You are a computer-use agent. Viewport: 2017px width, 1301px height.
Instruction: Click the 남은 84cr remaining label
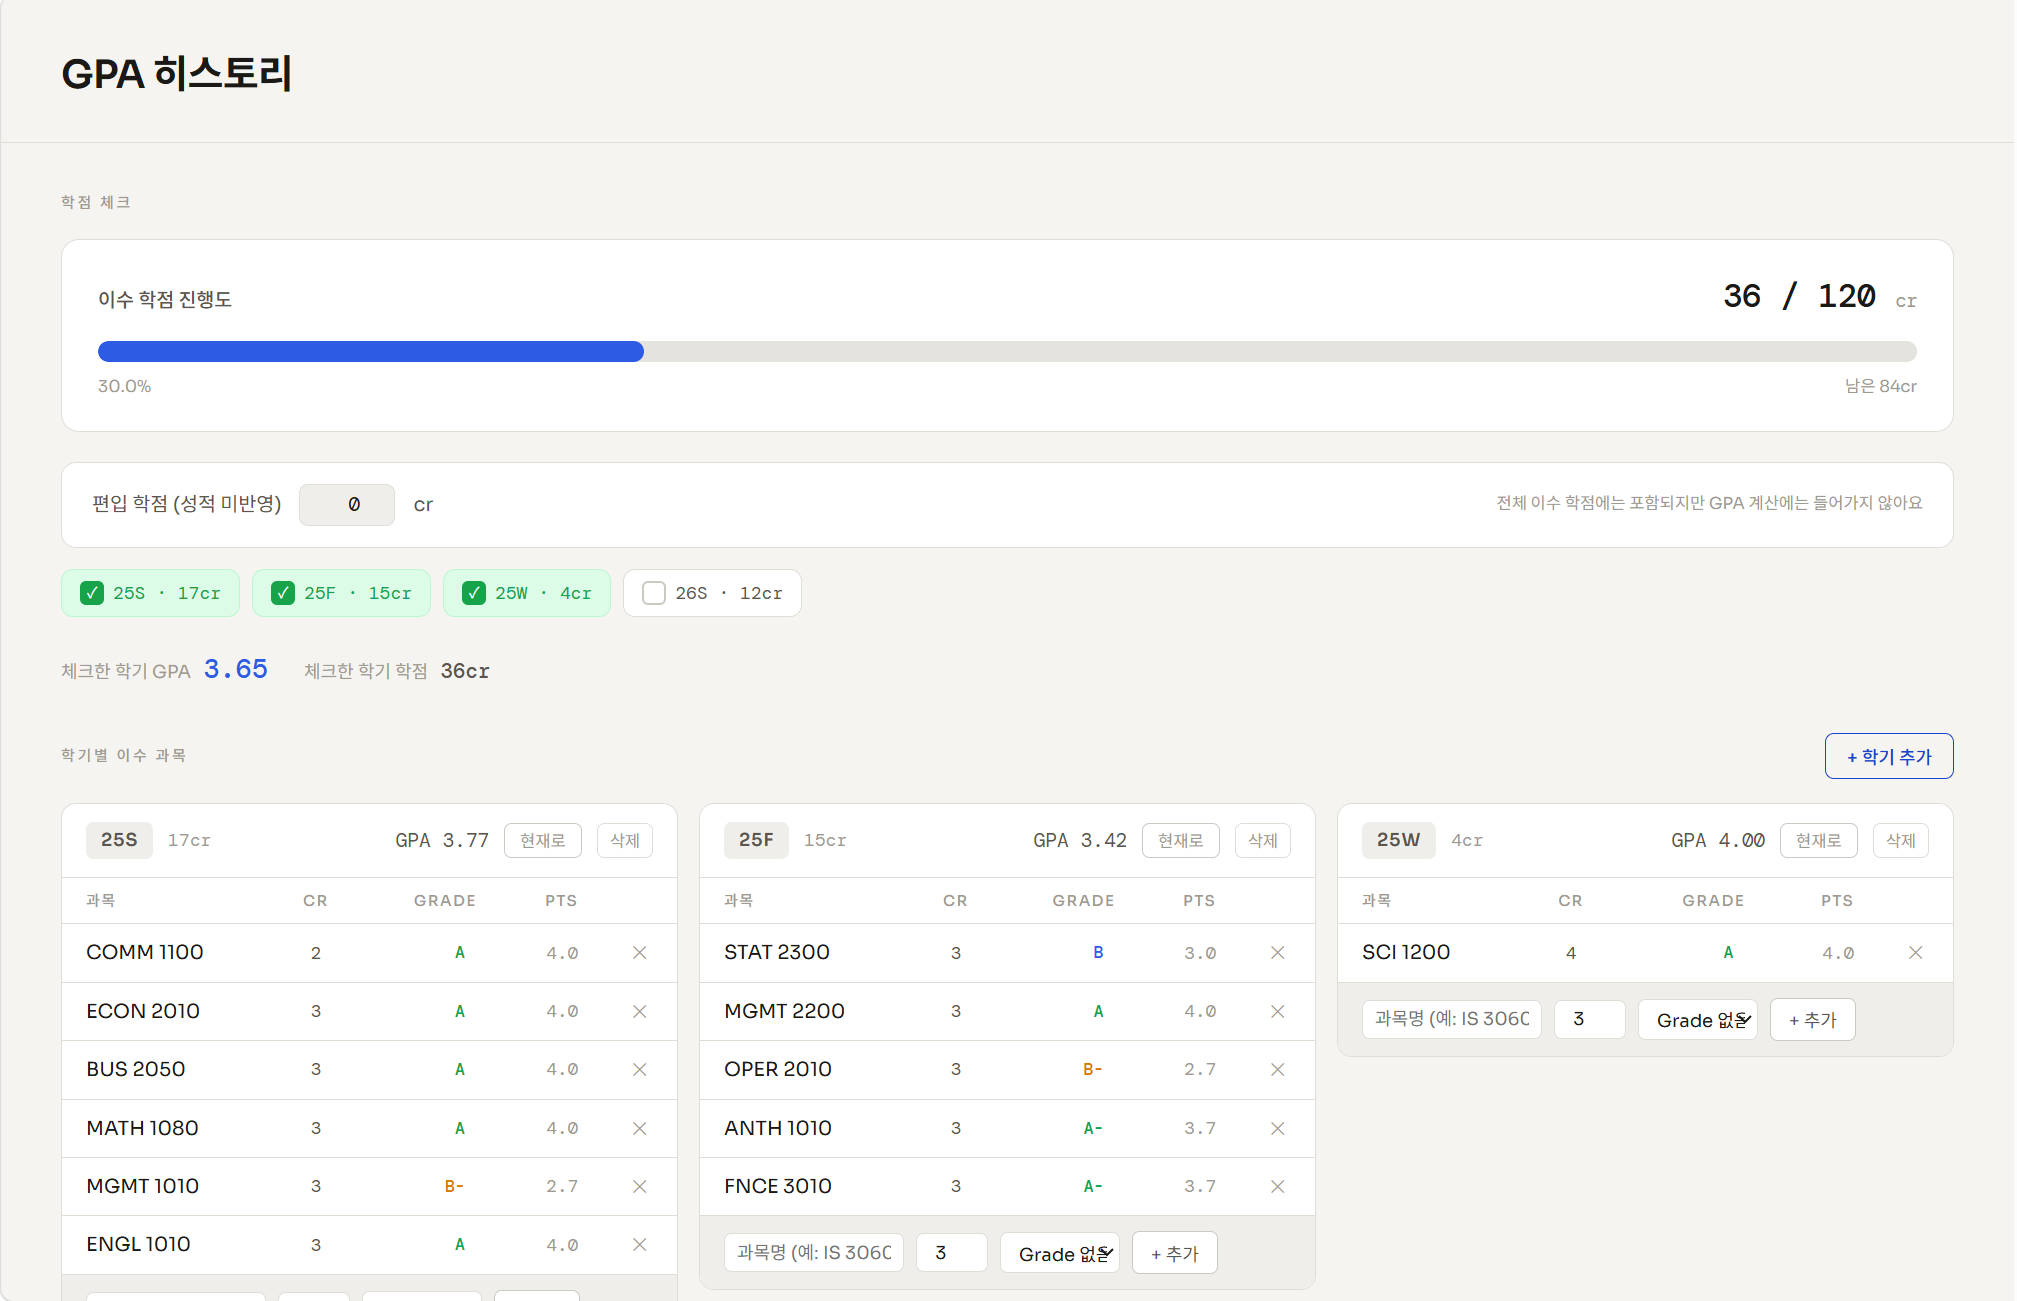1881,386
